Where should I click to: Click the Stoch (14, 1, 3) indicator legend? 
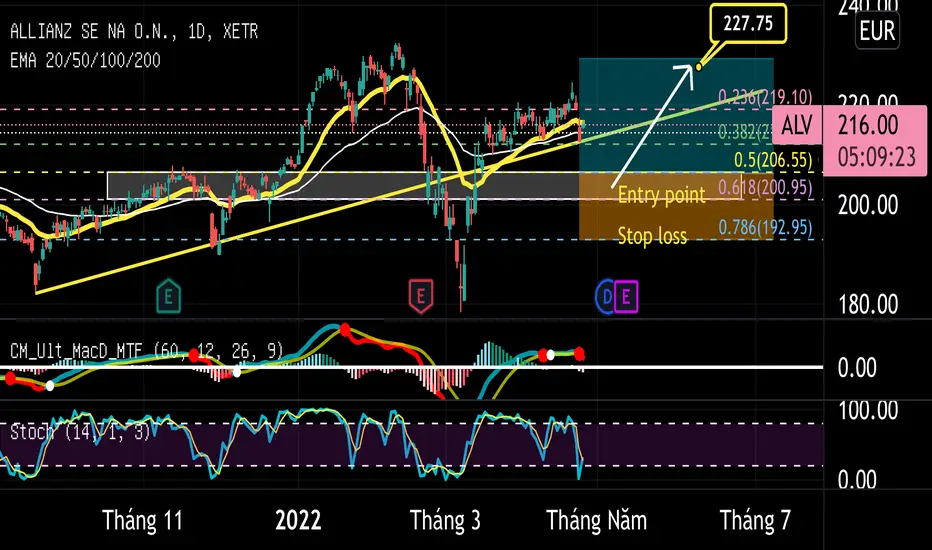click(80, 432)
